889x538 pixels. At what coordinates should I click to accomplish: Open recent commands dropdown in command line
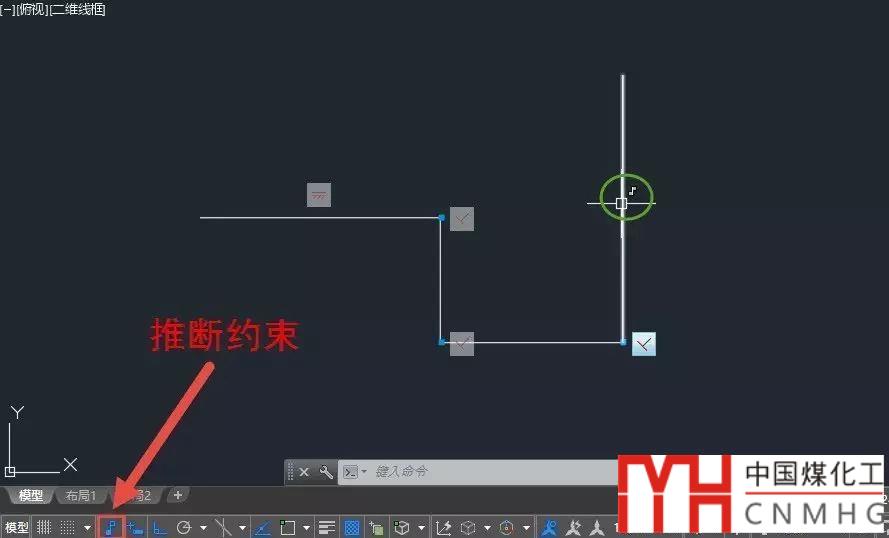click(363, 472)
